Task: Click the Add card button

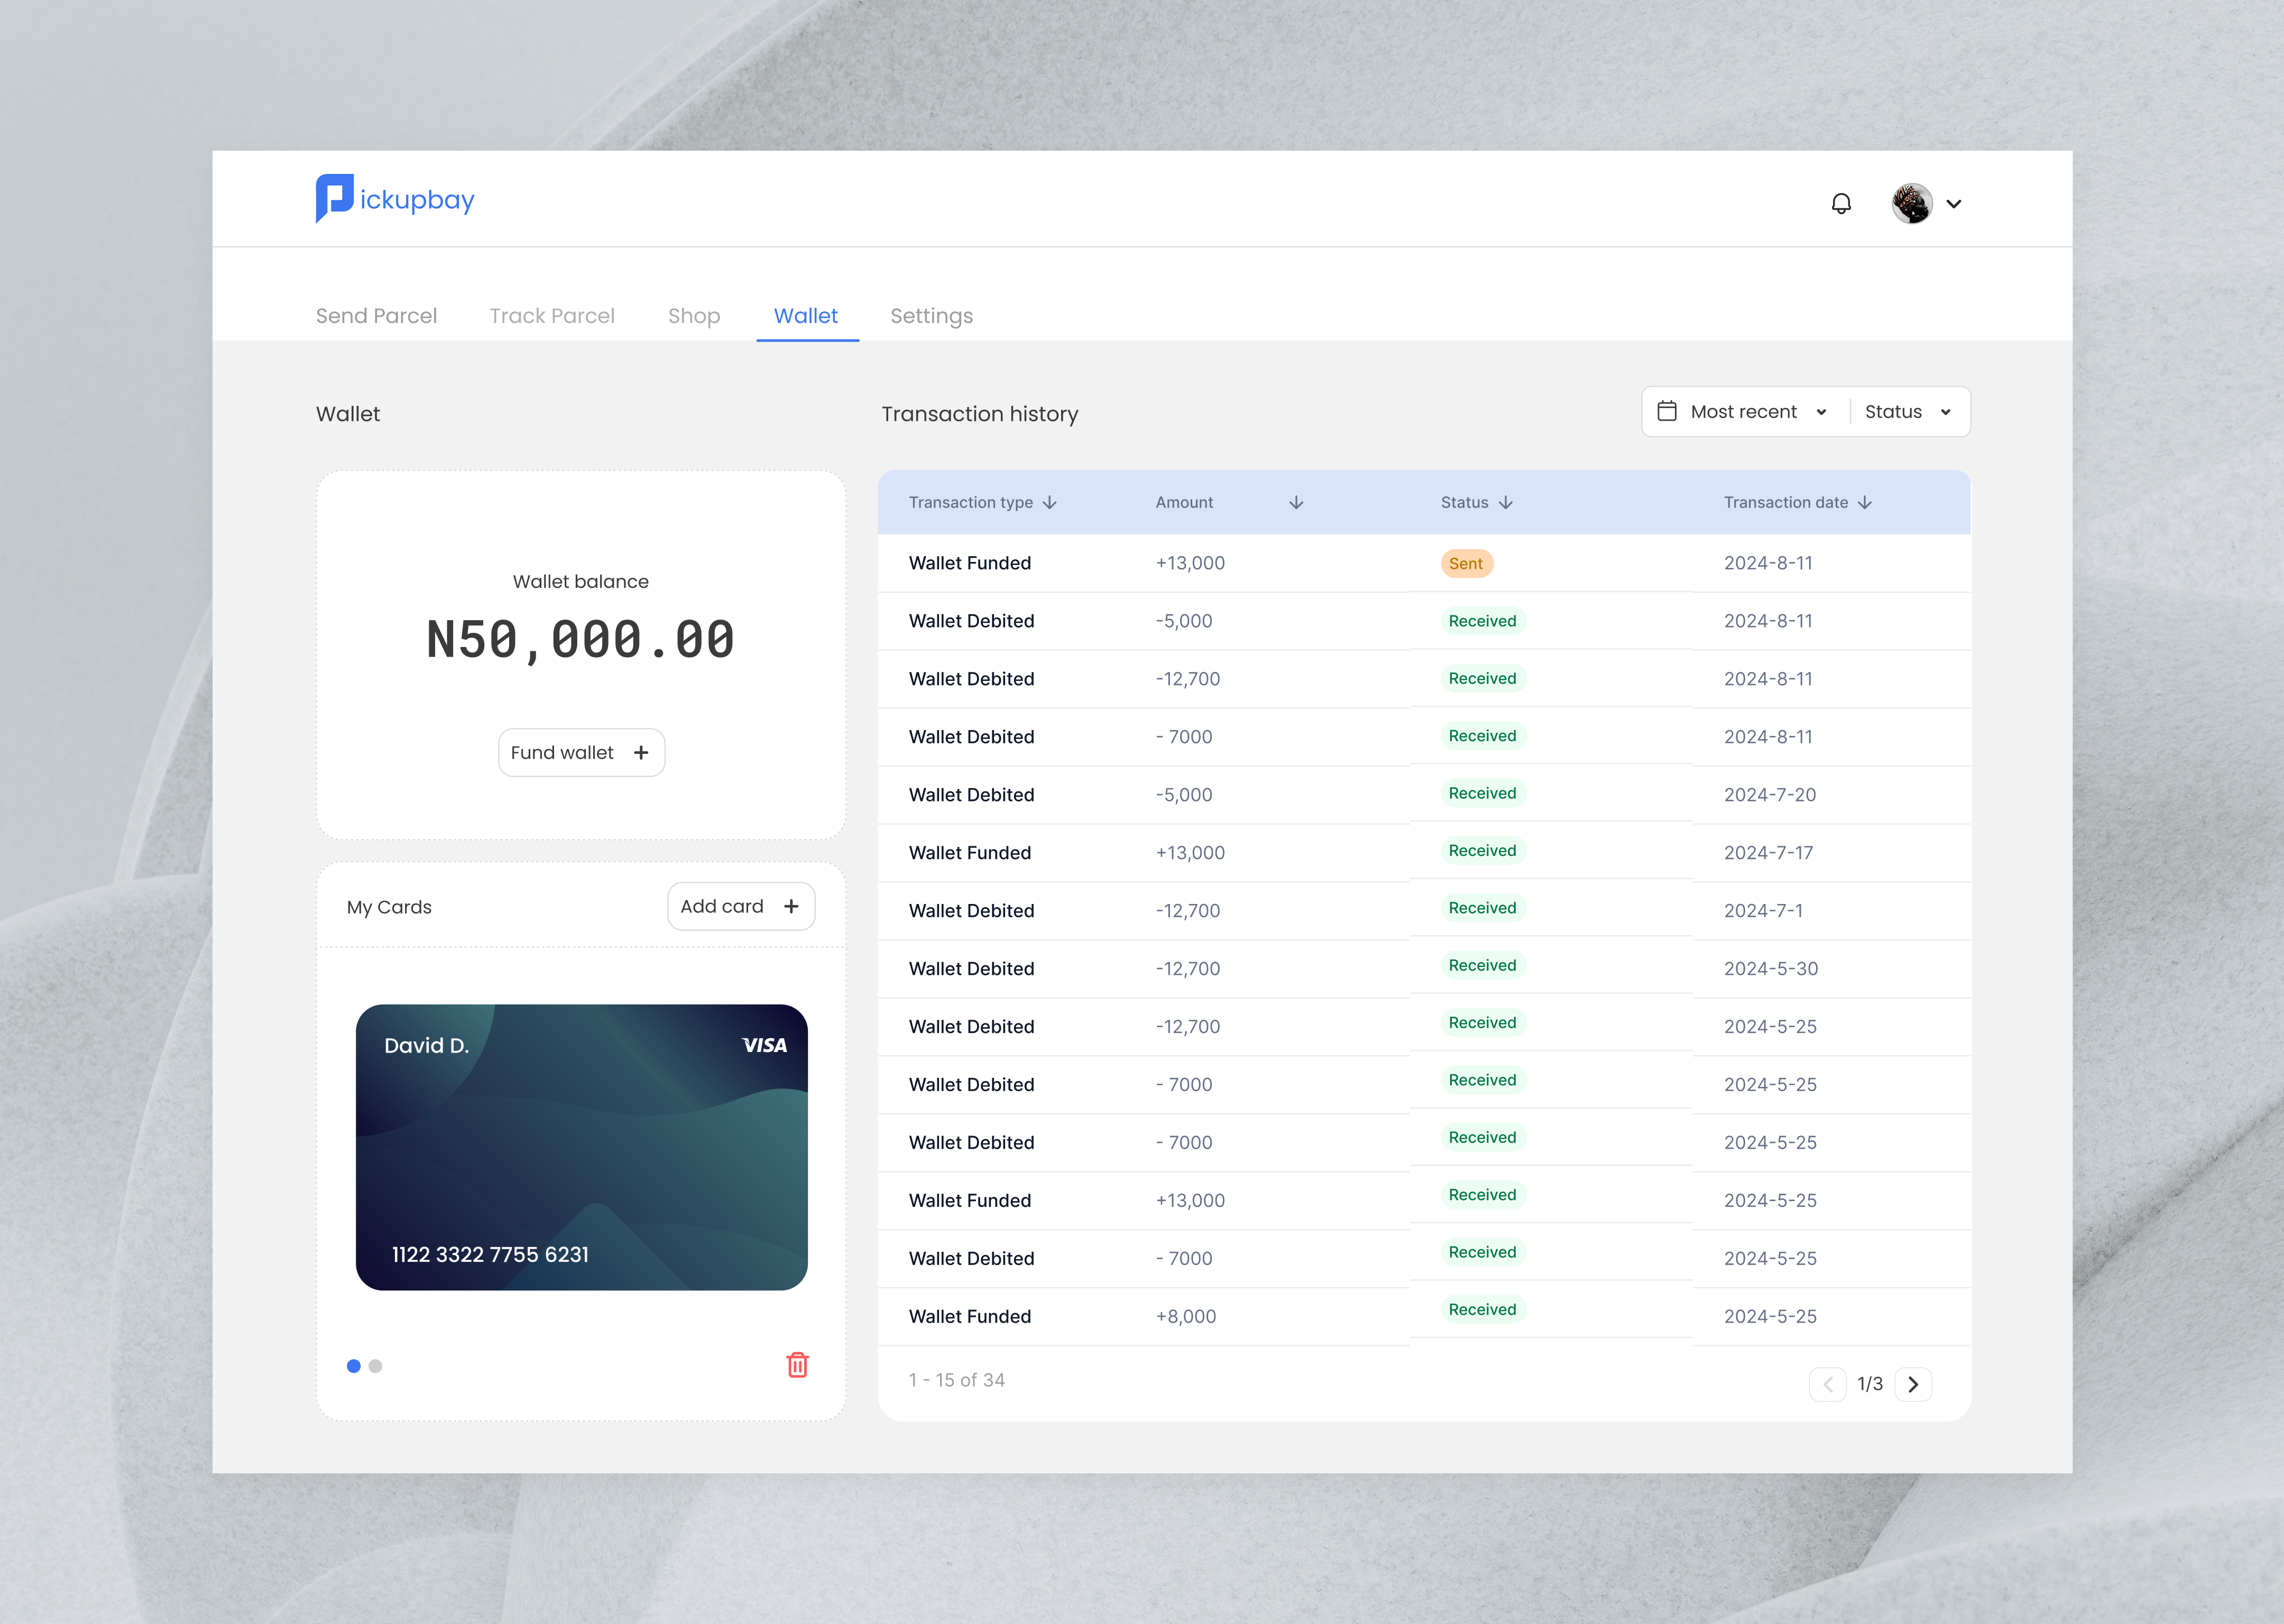Action: pos(740,907)
